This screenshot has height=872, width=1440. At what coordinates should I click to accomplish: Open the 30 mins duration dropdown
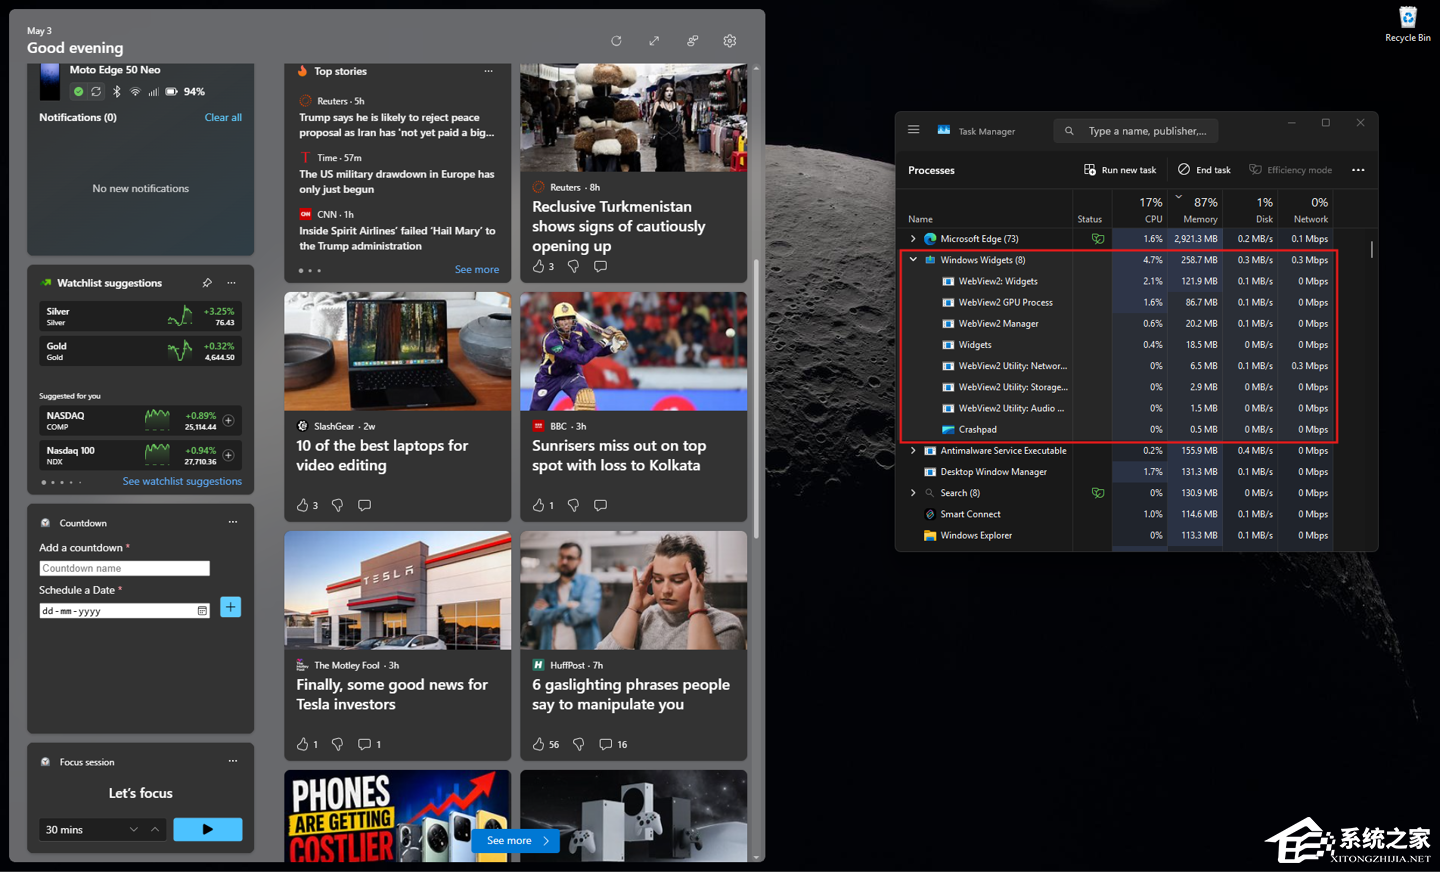[134, 829]
